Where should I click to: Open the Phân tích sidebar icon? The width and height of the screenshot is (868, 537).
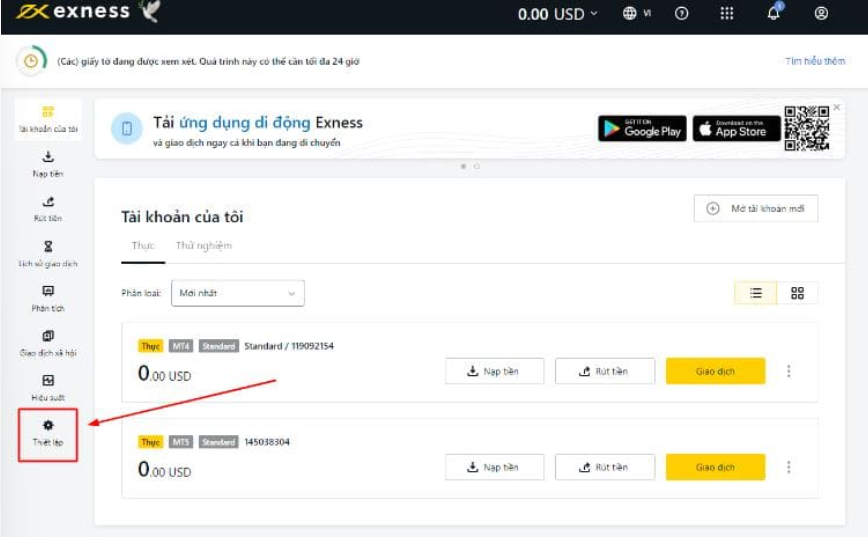coord(48,292)
